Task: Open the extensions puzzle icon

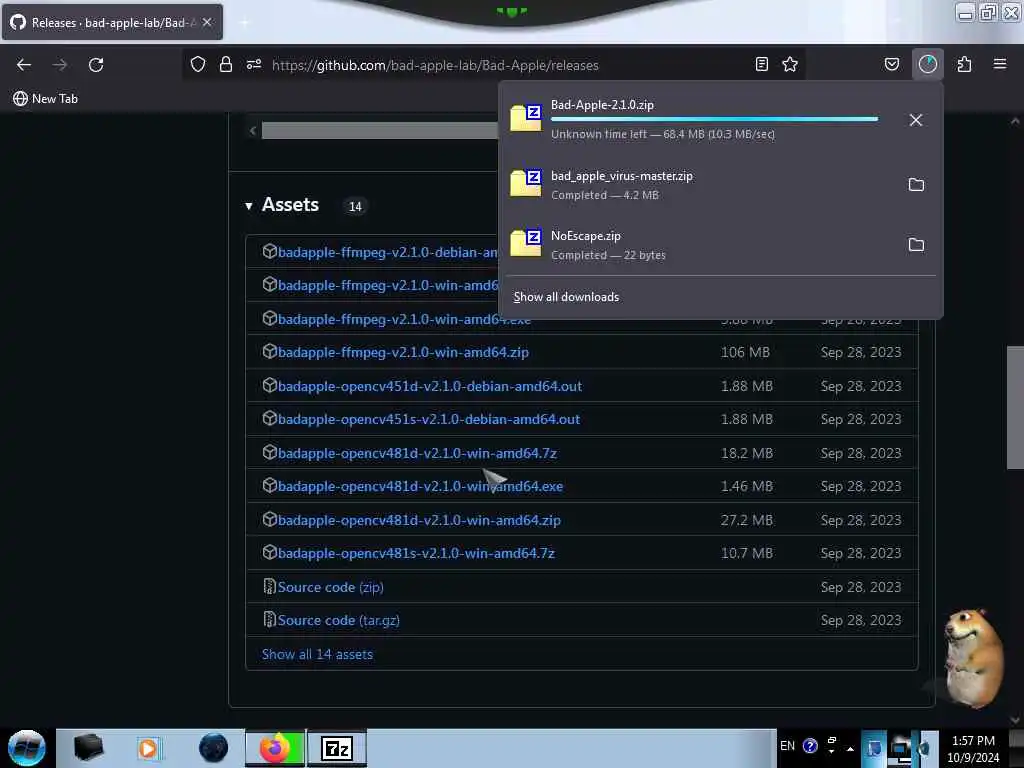Action: pos(964,64)
